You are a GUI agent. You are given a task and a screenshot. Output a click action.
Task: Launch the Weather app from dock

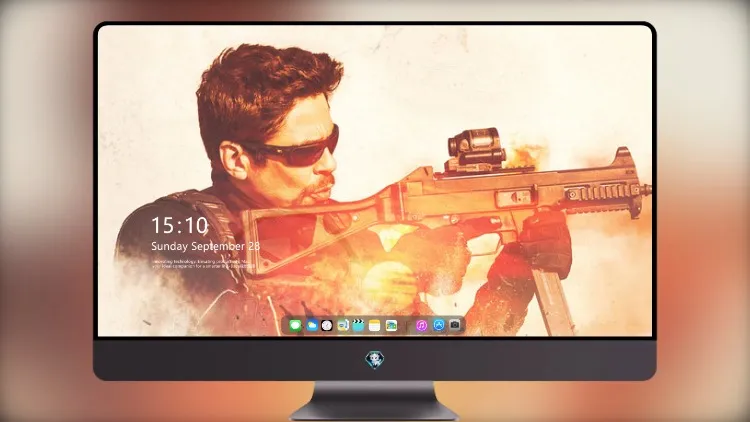(311, 326)
